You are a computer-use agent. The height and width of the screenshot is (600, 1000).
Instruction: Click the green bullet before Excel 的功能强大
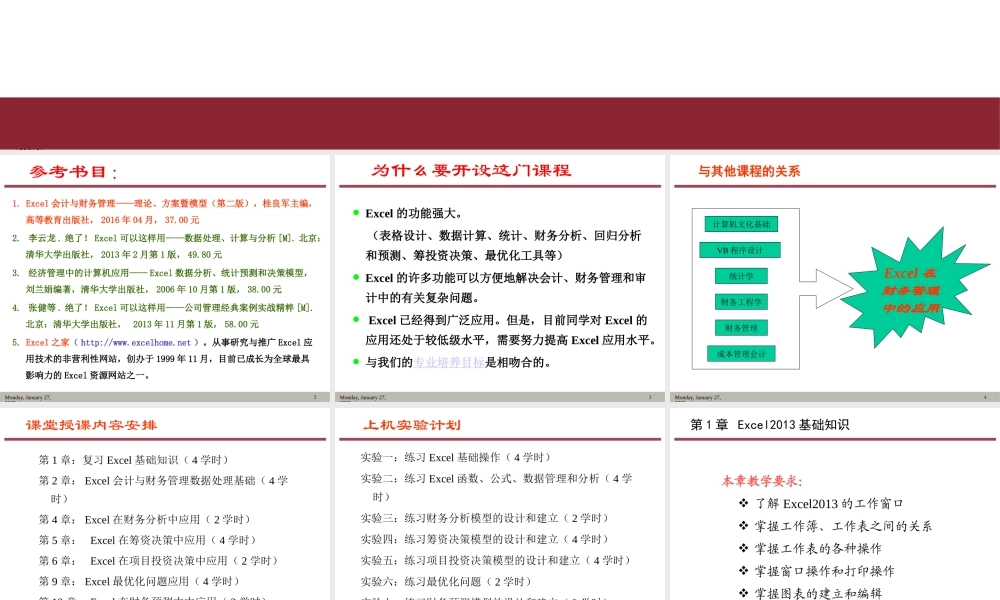tap(357, 213)
